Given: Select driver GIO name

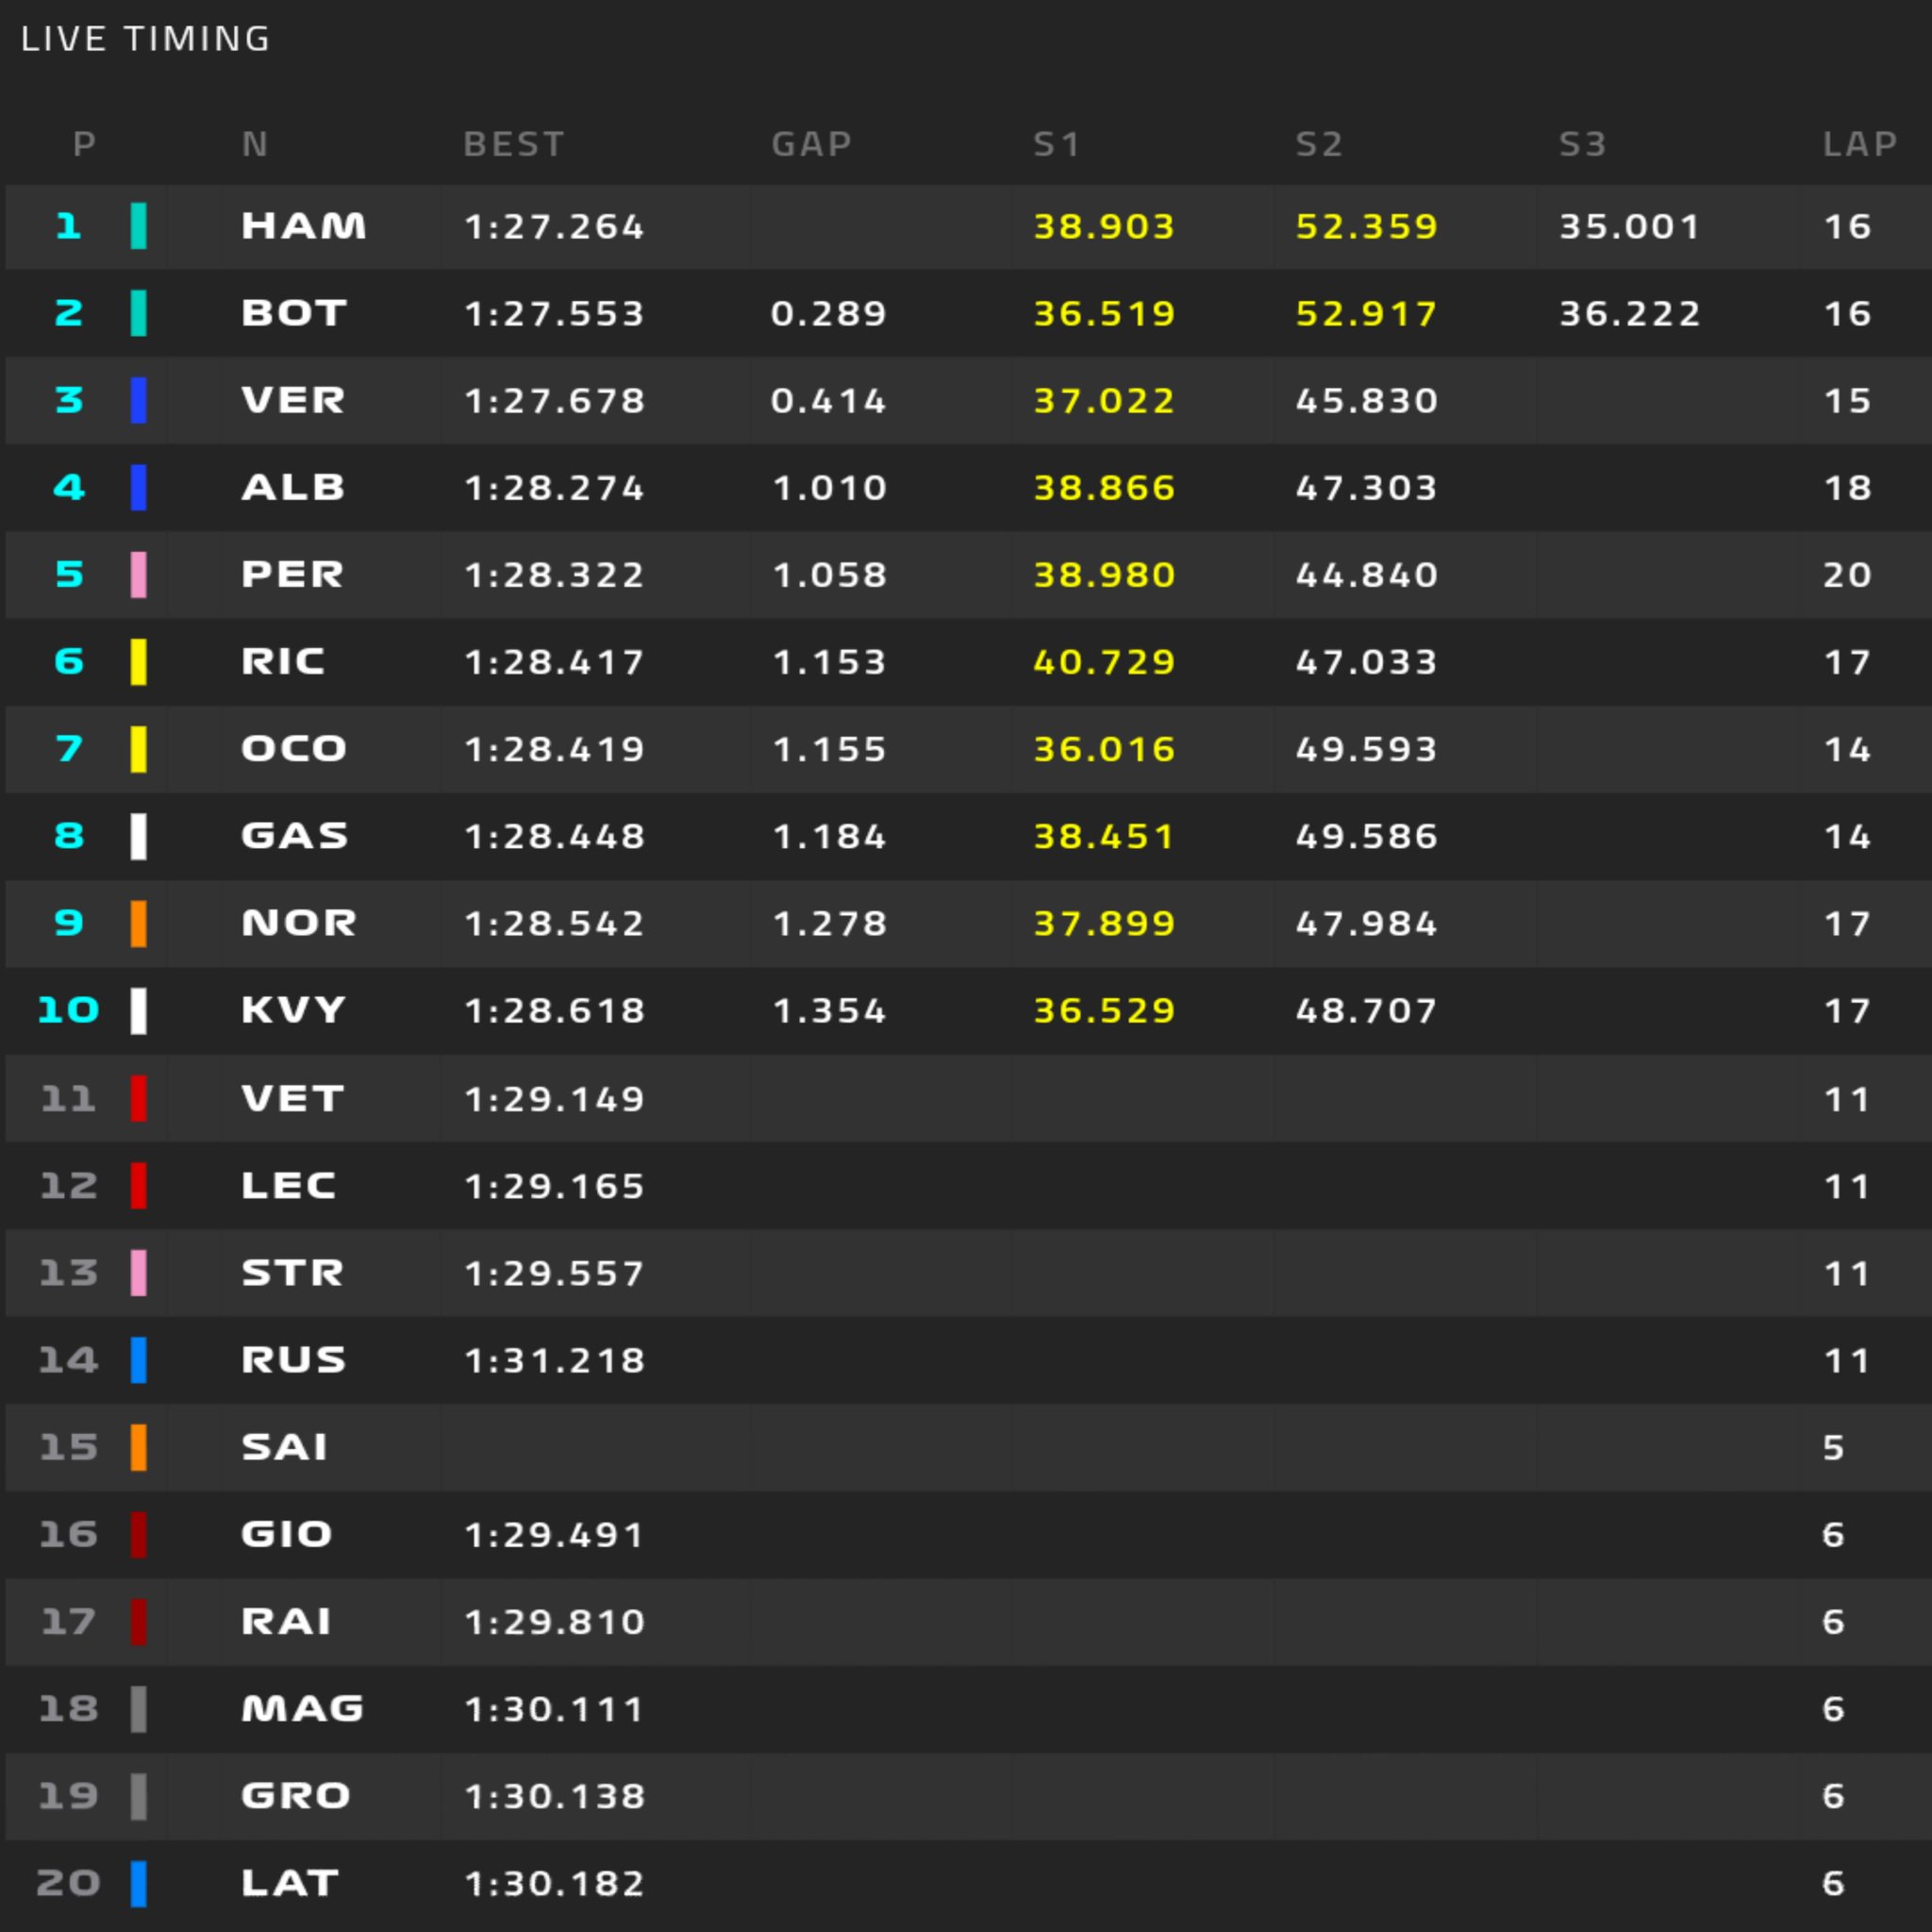Looking at the screenshot, I should pos(286,1534).
